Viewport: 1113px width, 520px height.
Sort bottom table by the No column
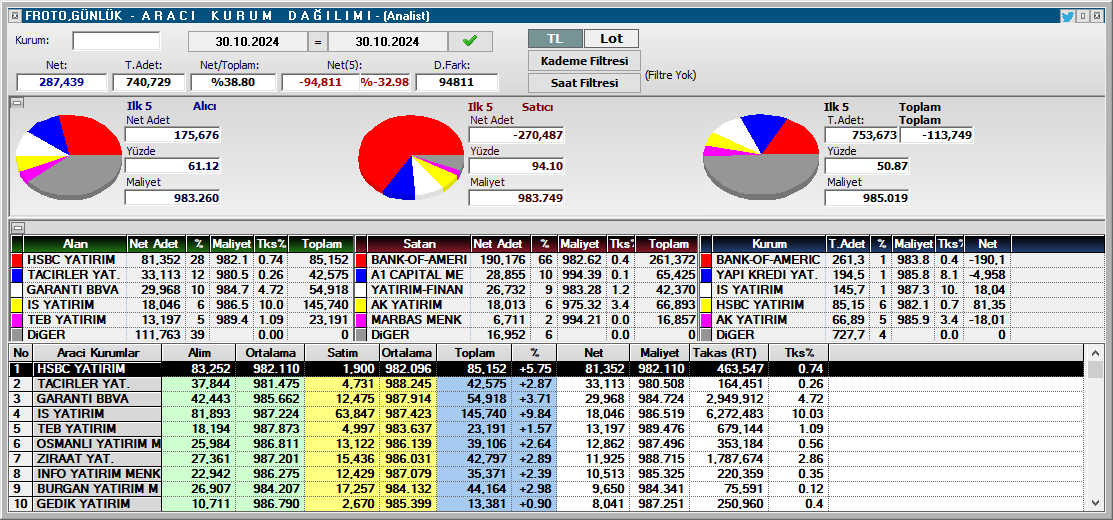click(21, 353)
